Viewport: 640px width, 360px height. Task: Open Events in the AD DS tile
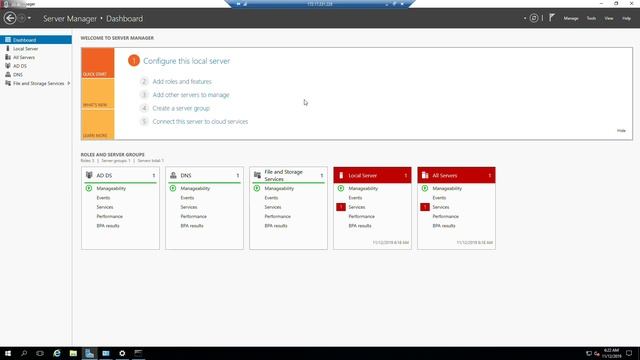(103, 198)
